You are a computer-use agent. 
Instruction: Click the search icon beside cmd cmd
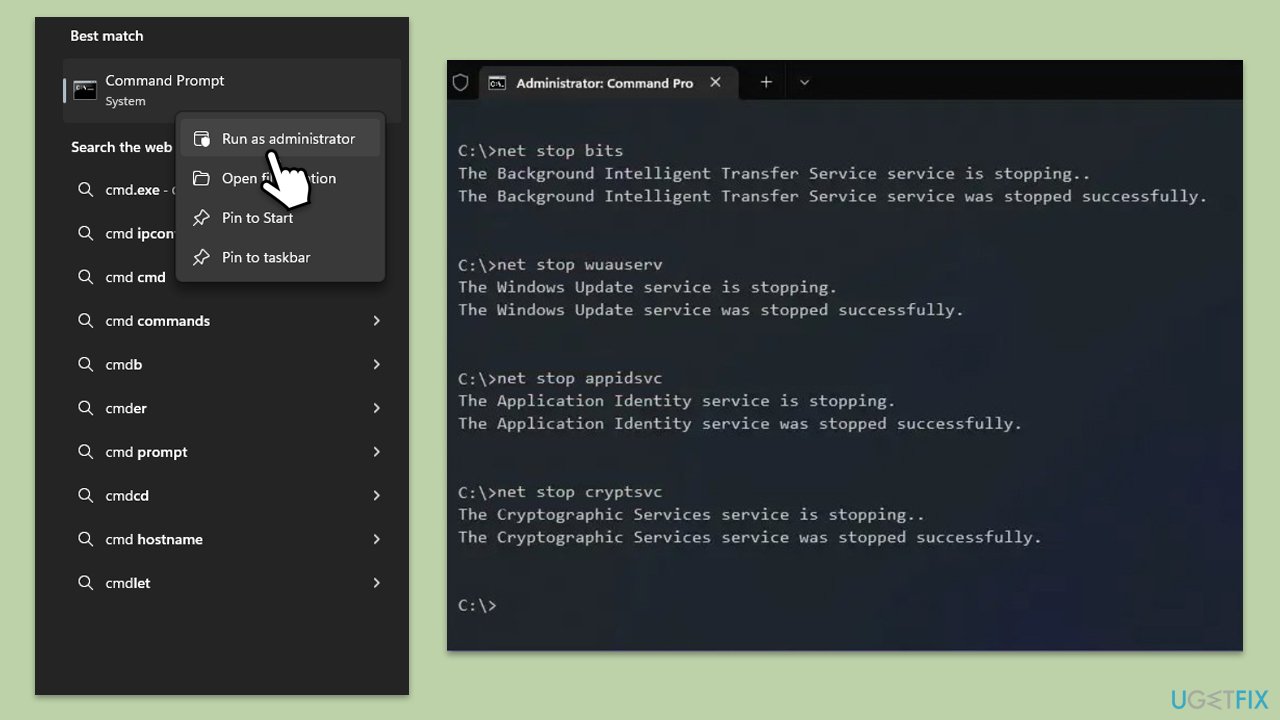click(x=86, y=276)
